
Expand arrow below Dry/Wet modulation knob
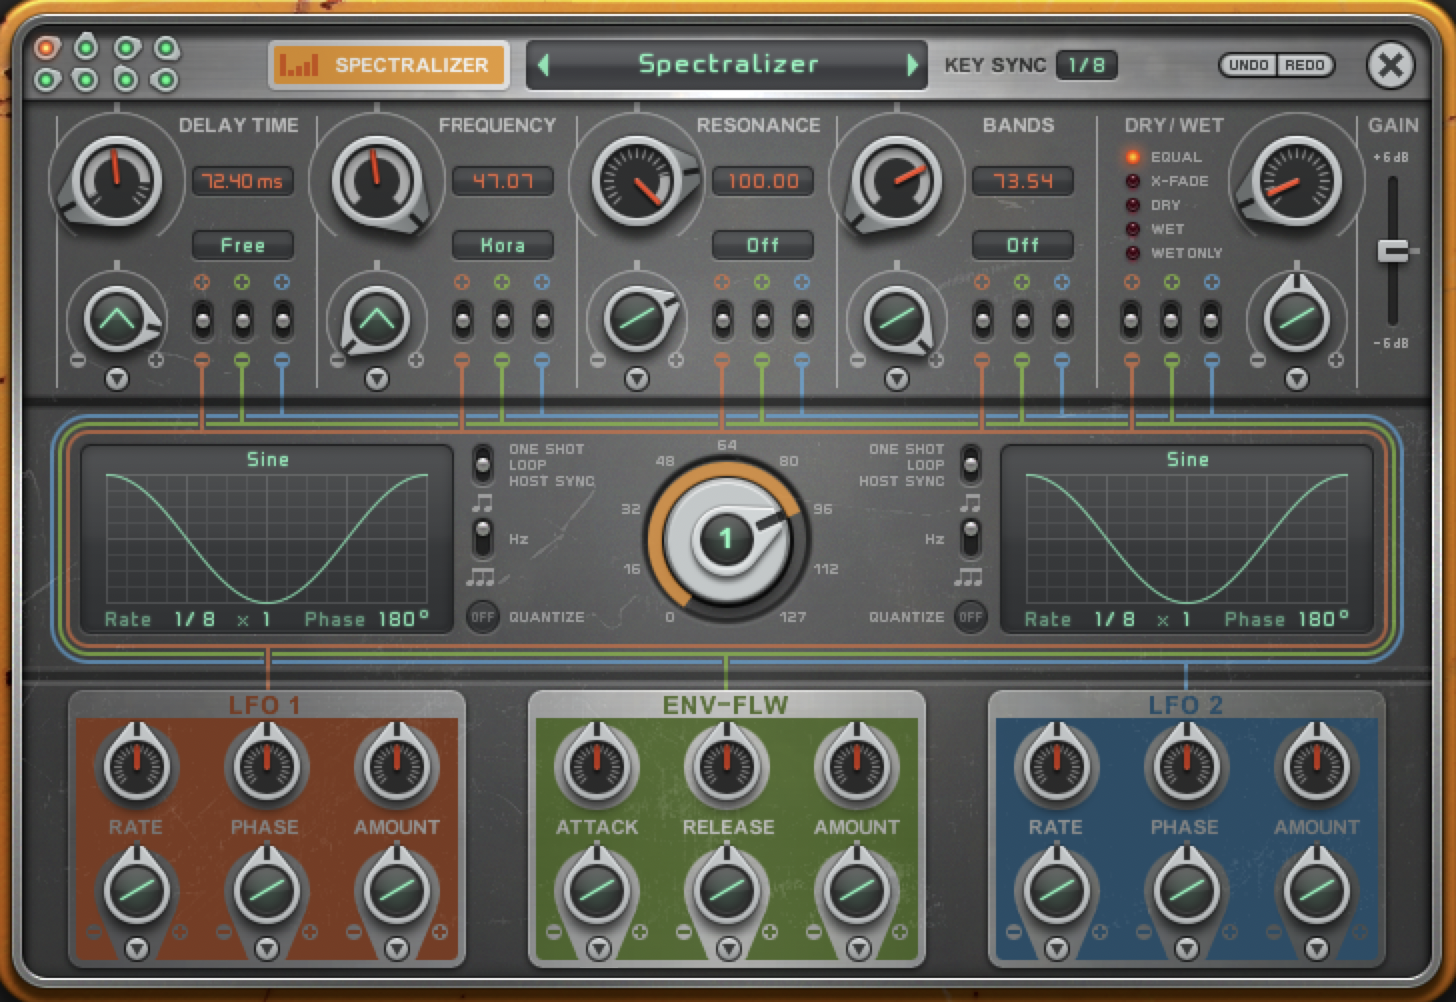1297,379
